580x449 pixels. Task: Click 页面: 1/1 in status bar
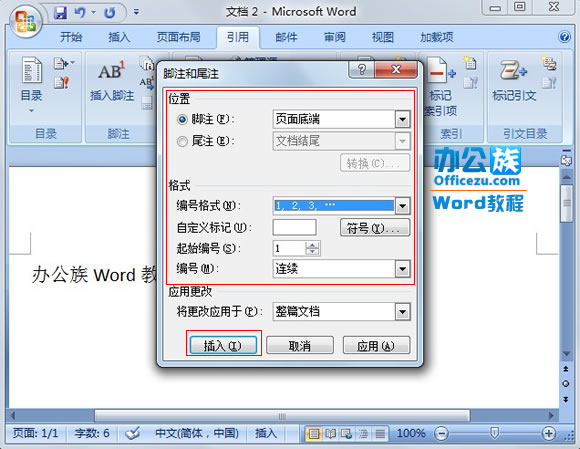36,433
